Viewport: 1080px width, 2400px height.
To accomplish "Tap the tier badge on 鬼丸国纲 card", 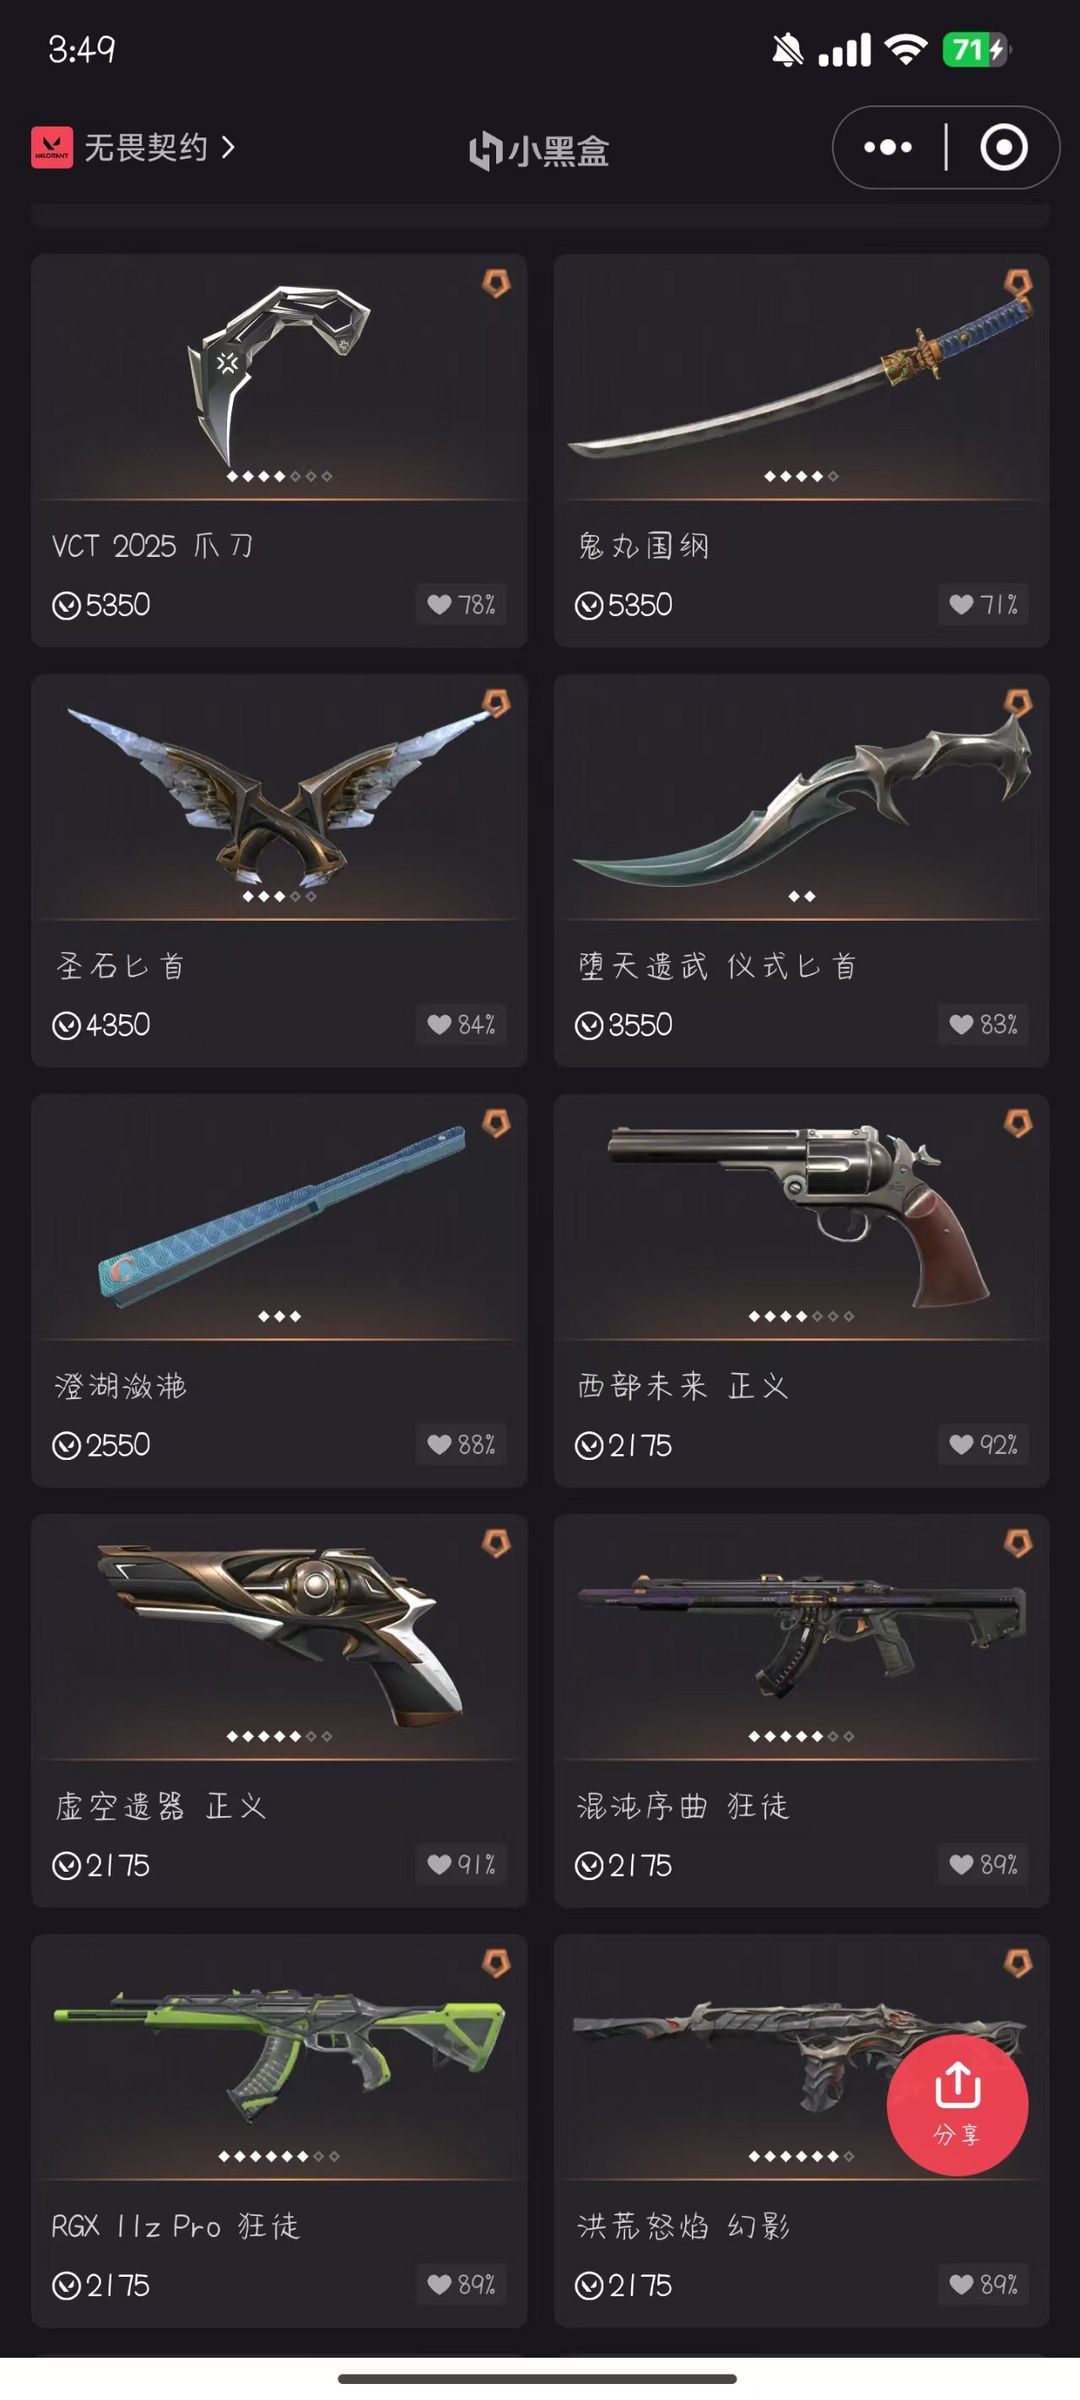I will click(x=1018, y=282).
